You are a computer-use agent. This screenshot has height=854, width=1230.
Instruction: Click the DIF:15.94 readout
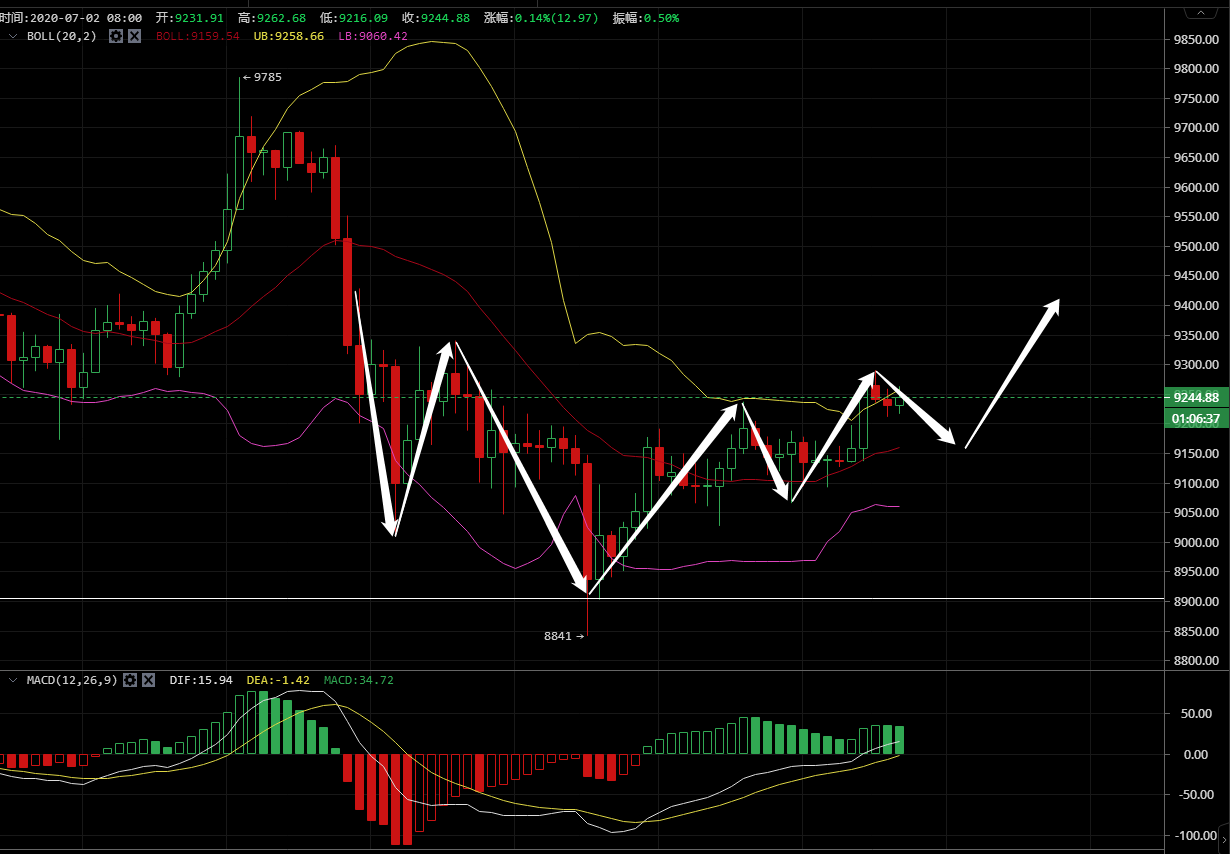pyautogui.click(x=200, y=680)
